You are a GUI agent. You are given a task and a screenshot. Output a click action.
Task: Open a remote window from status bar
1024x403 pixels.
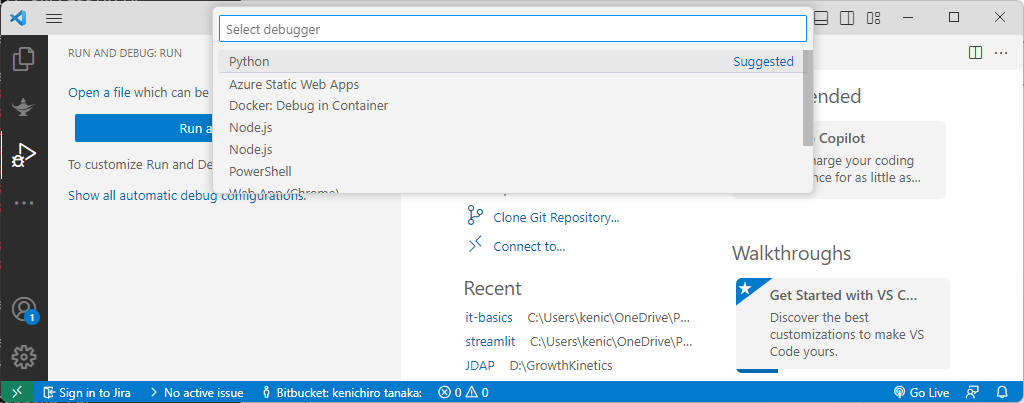[17, 393]
